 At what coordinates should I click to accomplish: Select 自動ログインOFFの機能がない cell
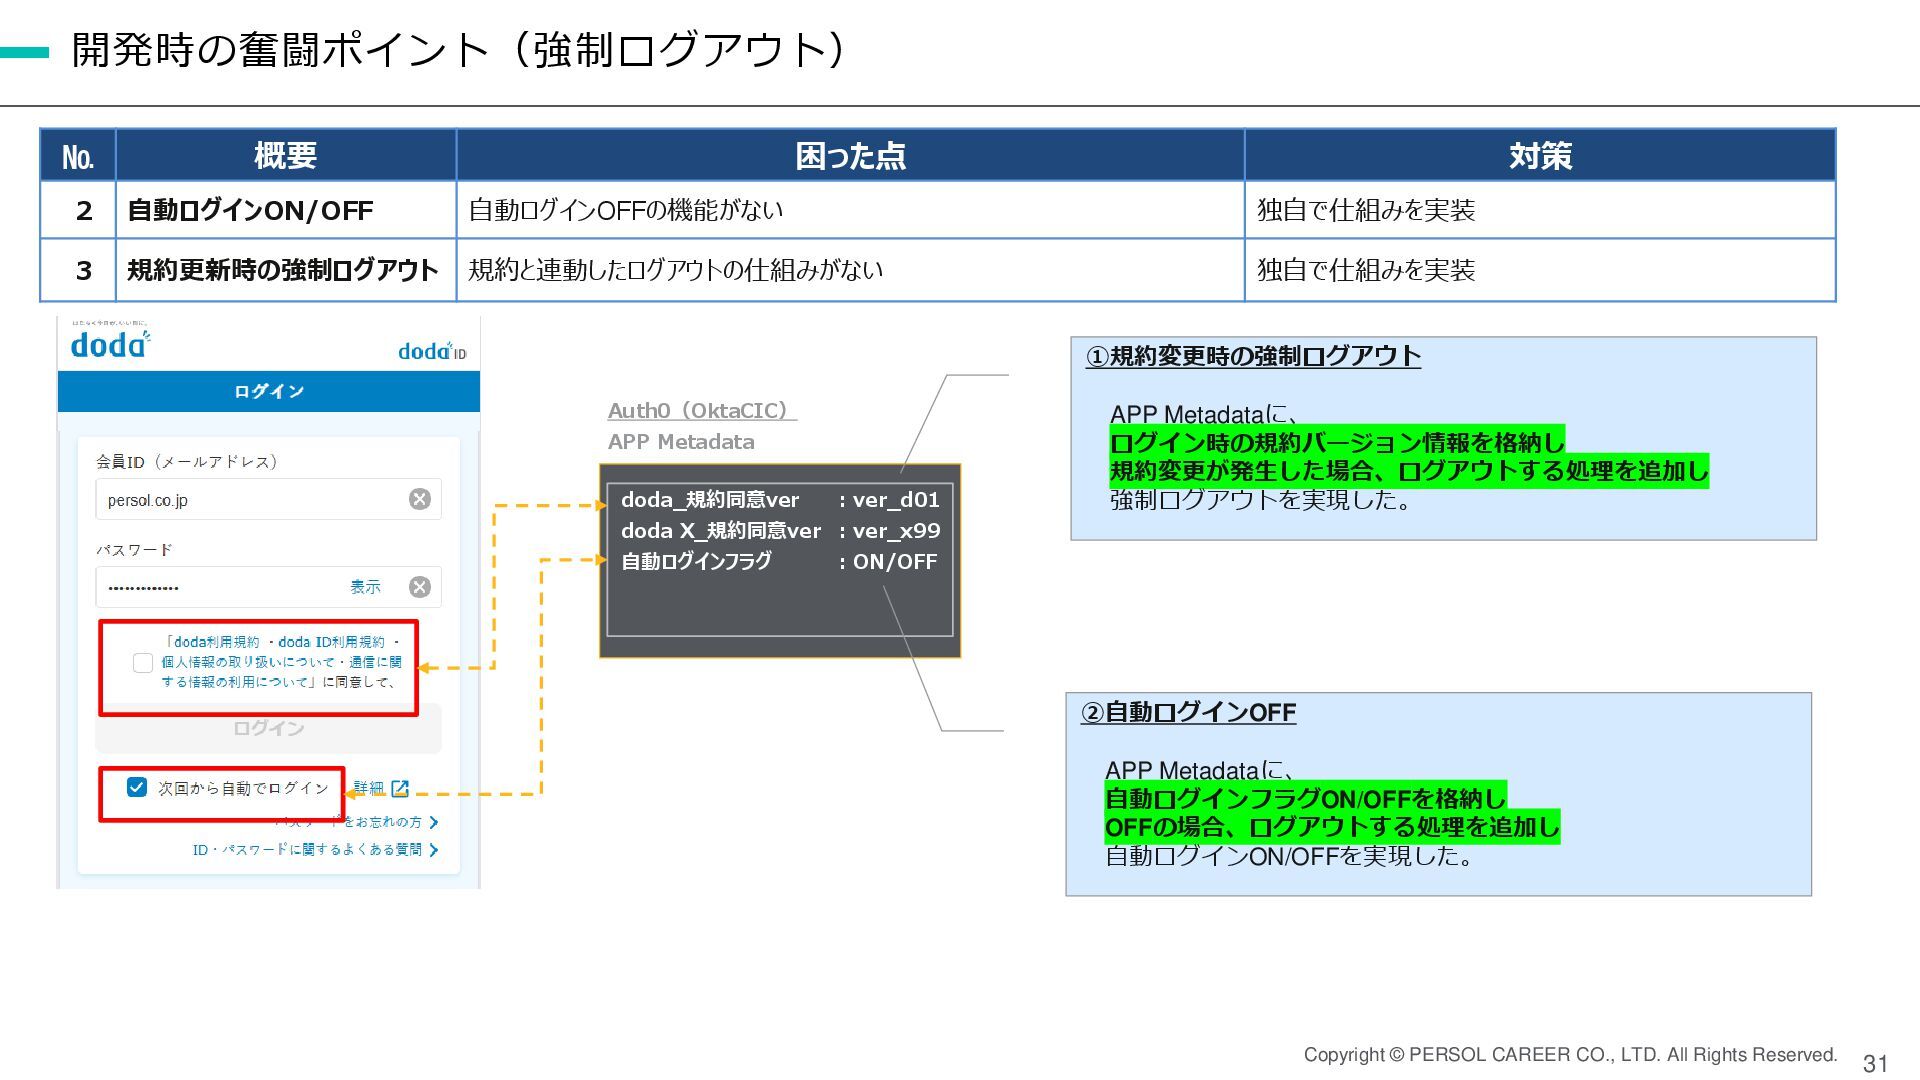coord(850,210)
